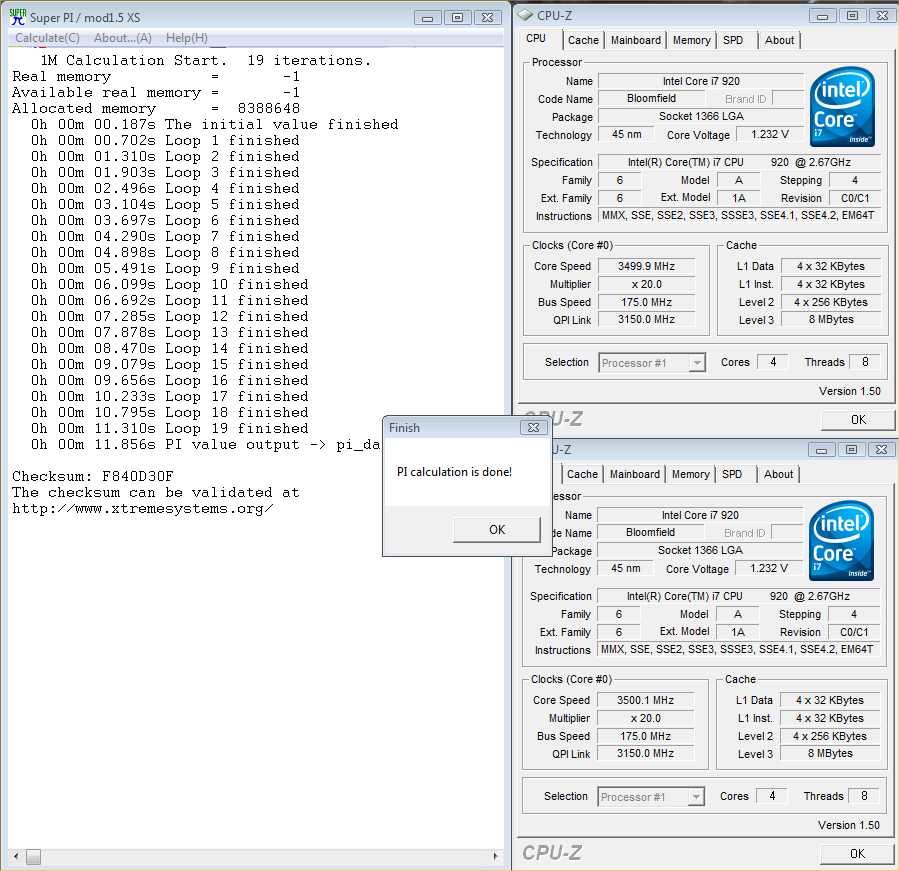Close the Finish dialog with its X button
Screen dimensions: 899x871
click(533, 428)
